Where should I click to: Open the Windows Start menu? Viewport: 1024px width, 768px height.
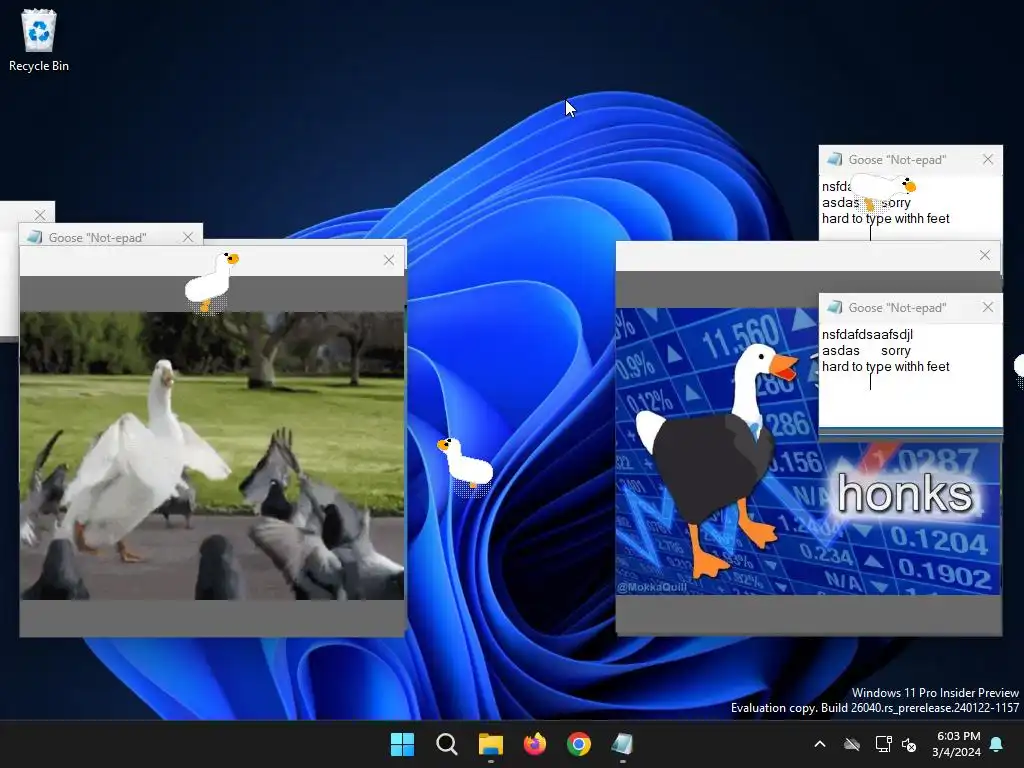point(402,744)
